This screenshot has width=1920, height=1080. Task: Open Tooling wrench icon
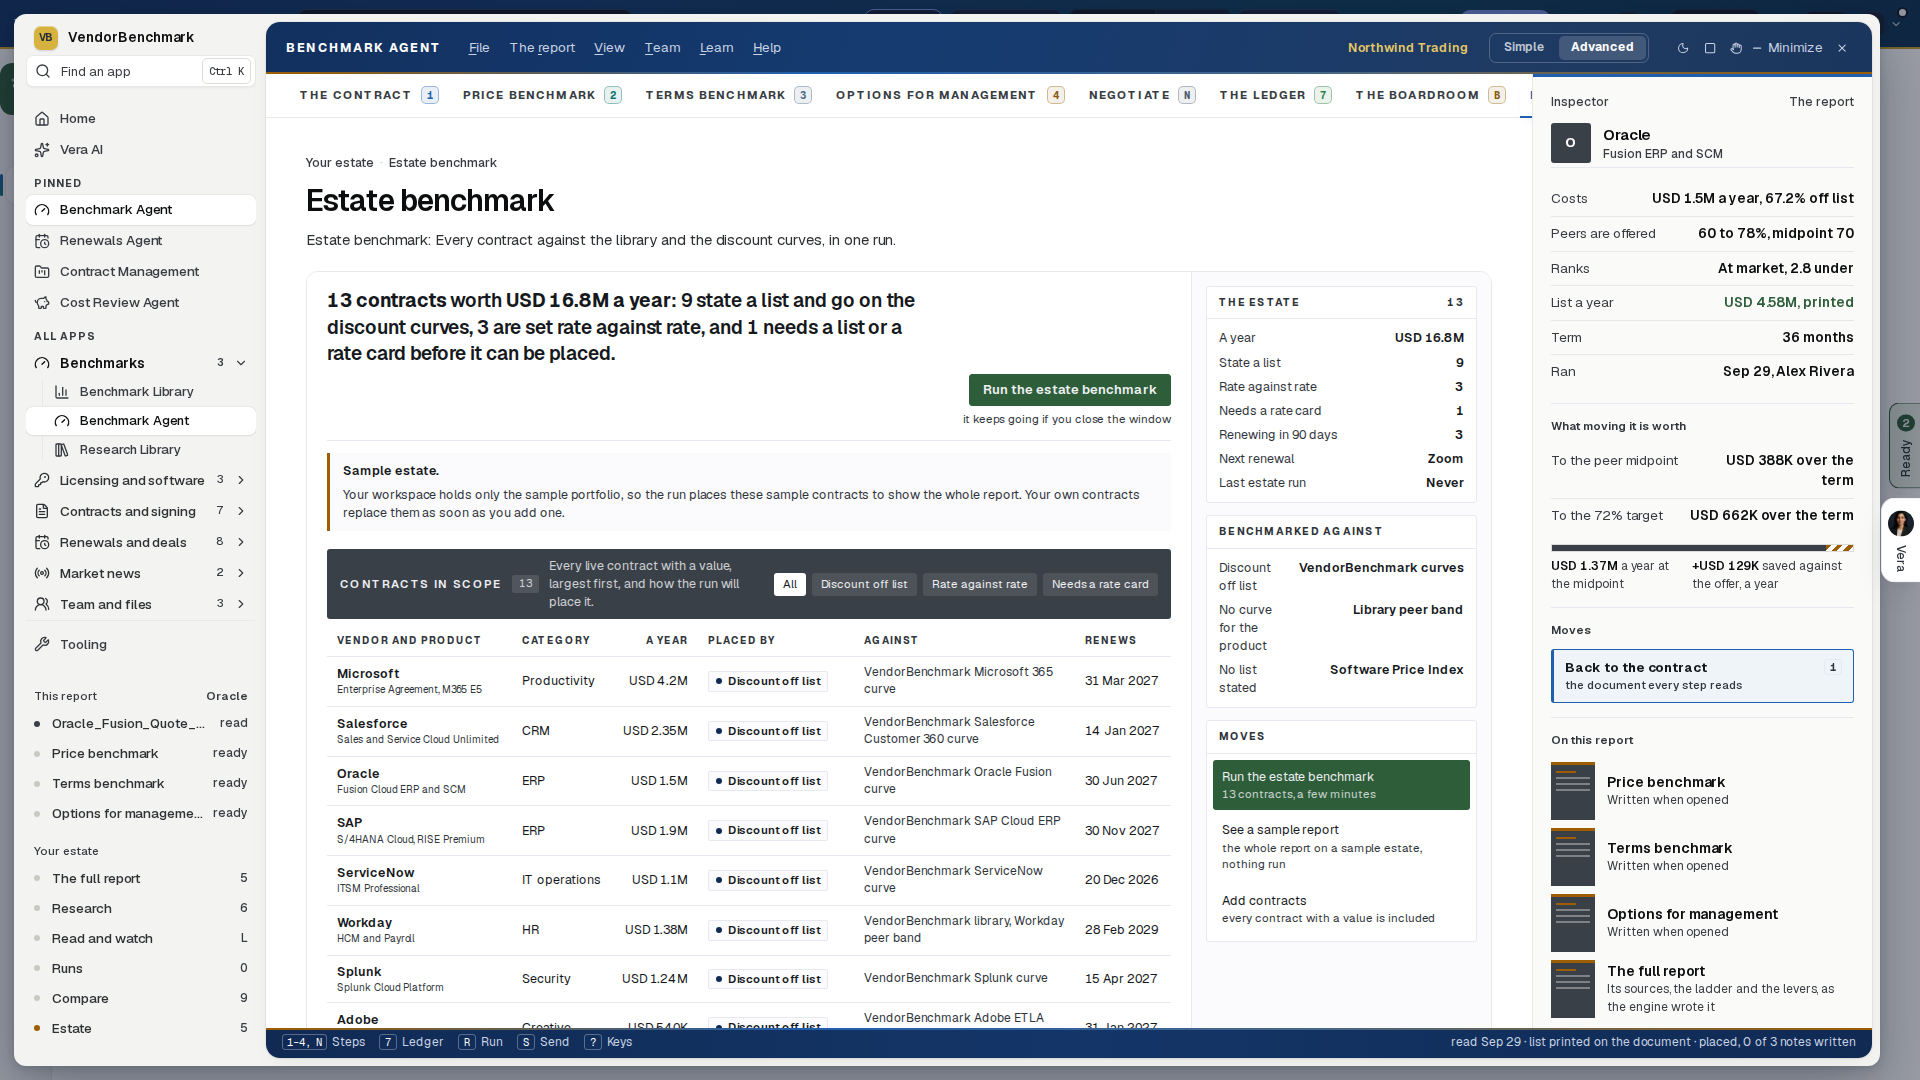click(42, 645)
